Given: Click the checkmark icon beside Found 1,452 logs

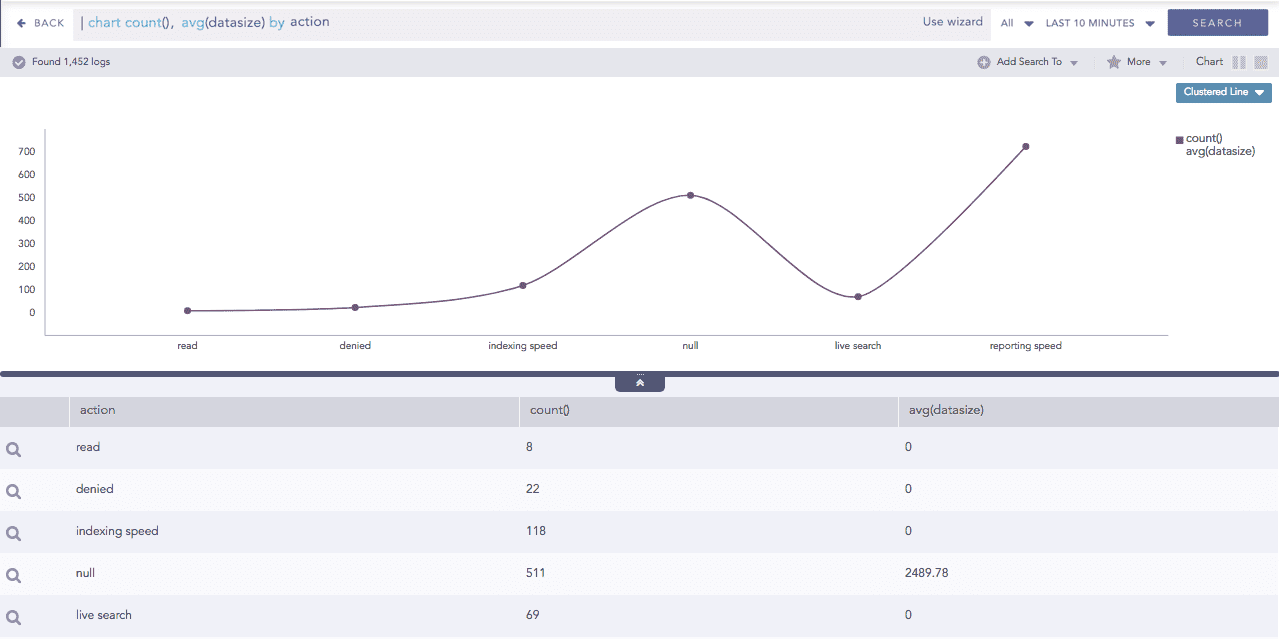Looking at the screenshot, I should click(x=18, y=61).
